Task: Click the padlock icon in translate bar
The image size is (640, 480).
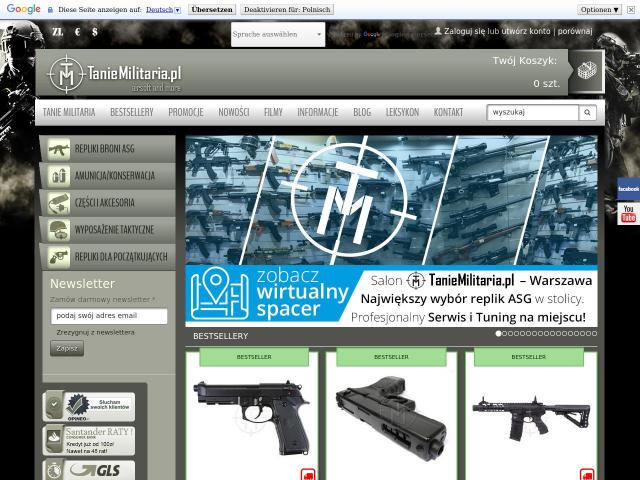Action: pos(50,9)
